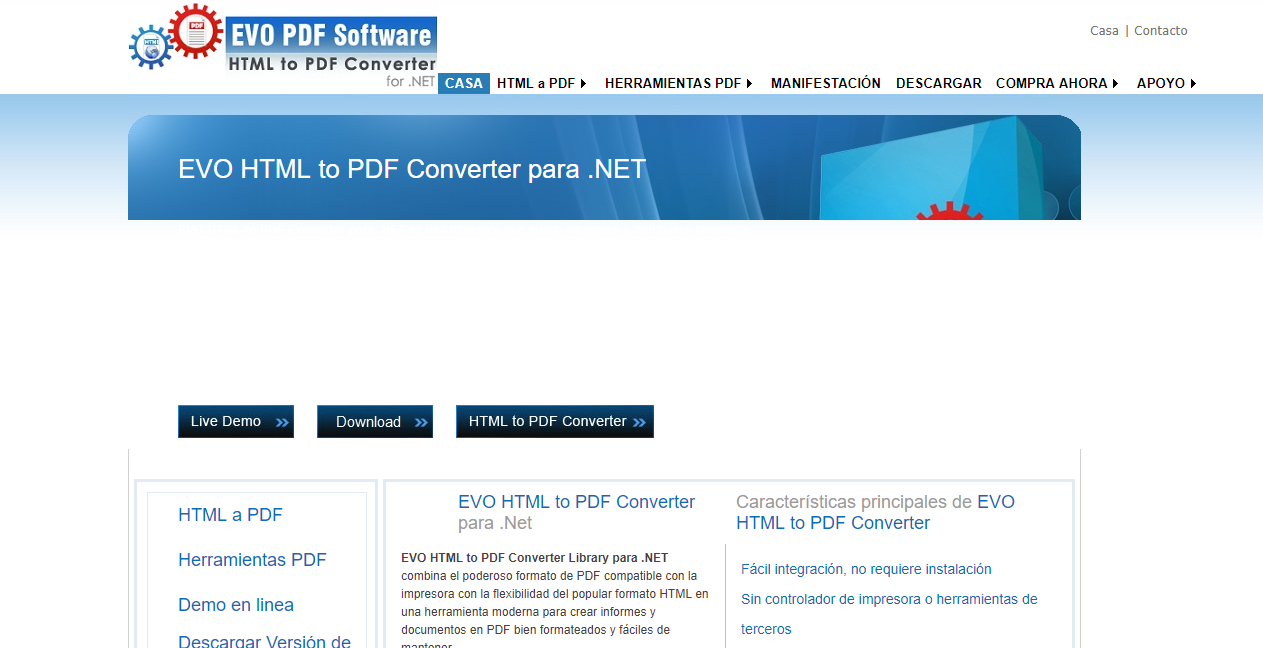Screen dimensions: 1263x648
Task: Select the highlighted CASA menu tab
Action: point(464,83)
